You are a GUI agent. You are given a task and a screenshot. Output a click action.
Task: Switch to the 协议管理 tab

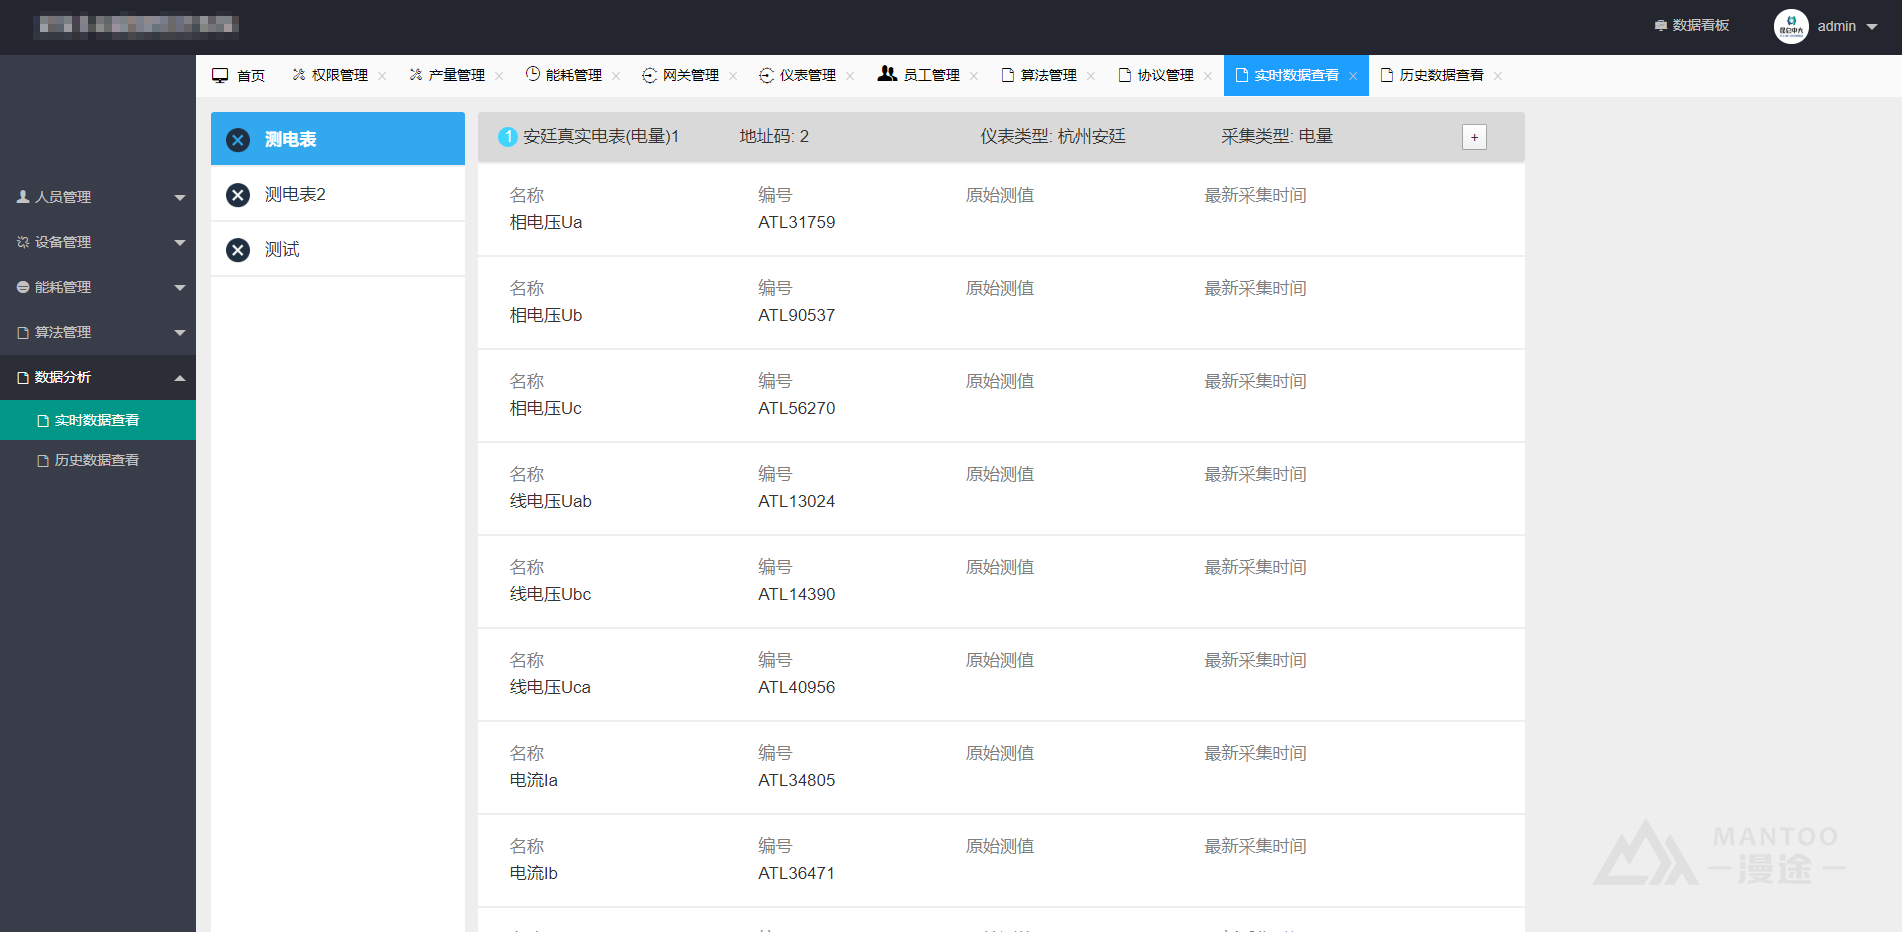point(1164,76)
